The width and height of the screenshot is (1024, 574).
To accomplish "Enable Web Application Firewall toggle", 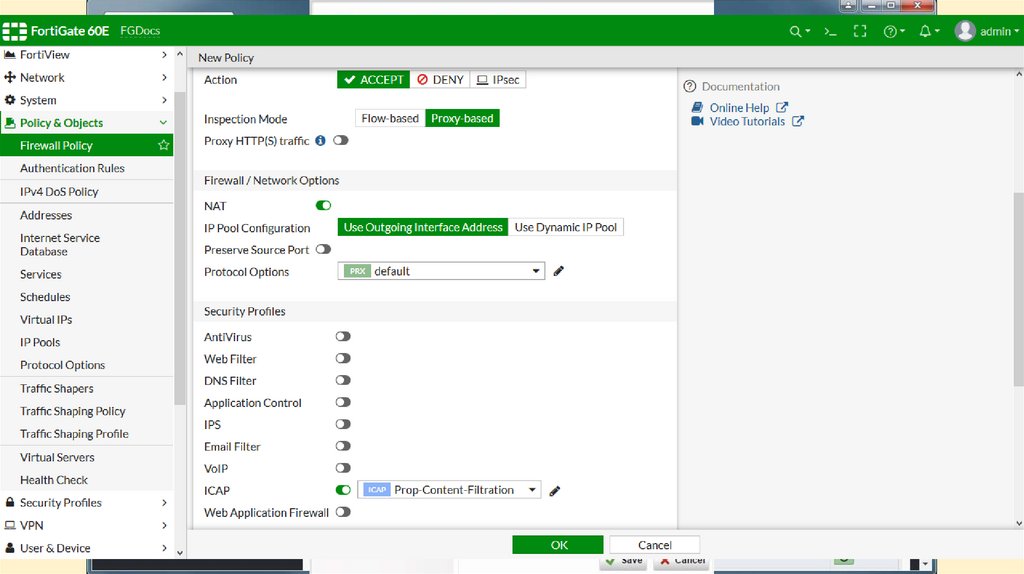I will point(343,512).
